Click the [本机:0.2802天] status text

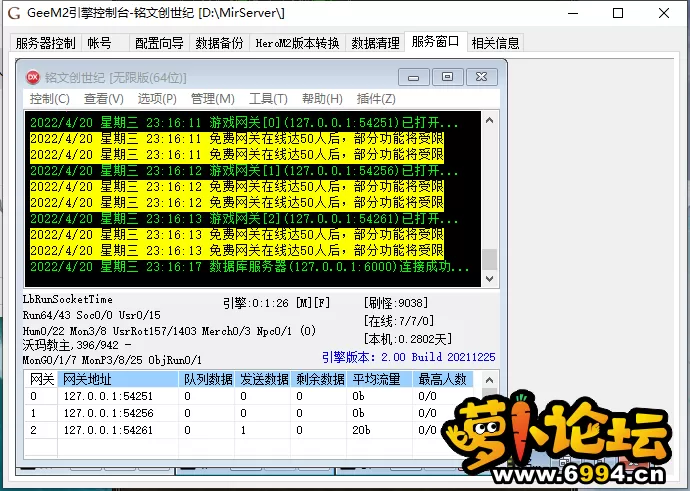coord(407,339)
